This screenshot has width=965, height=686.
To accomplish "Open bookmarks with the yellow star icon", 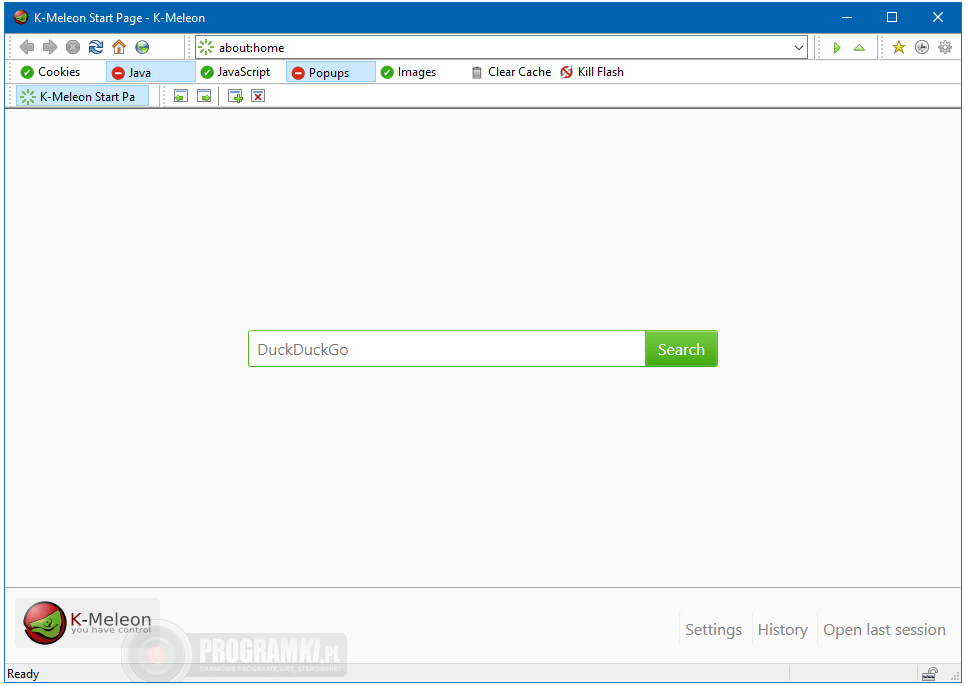I will point(899,47).
